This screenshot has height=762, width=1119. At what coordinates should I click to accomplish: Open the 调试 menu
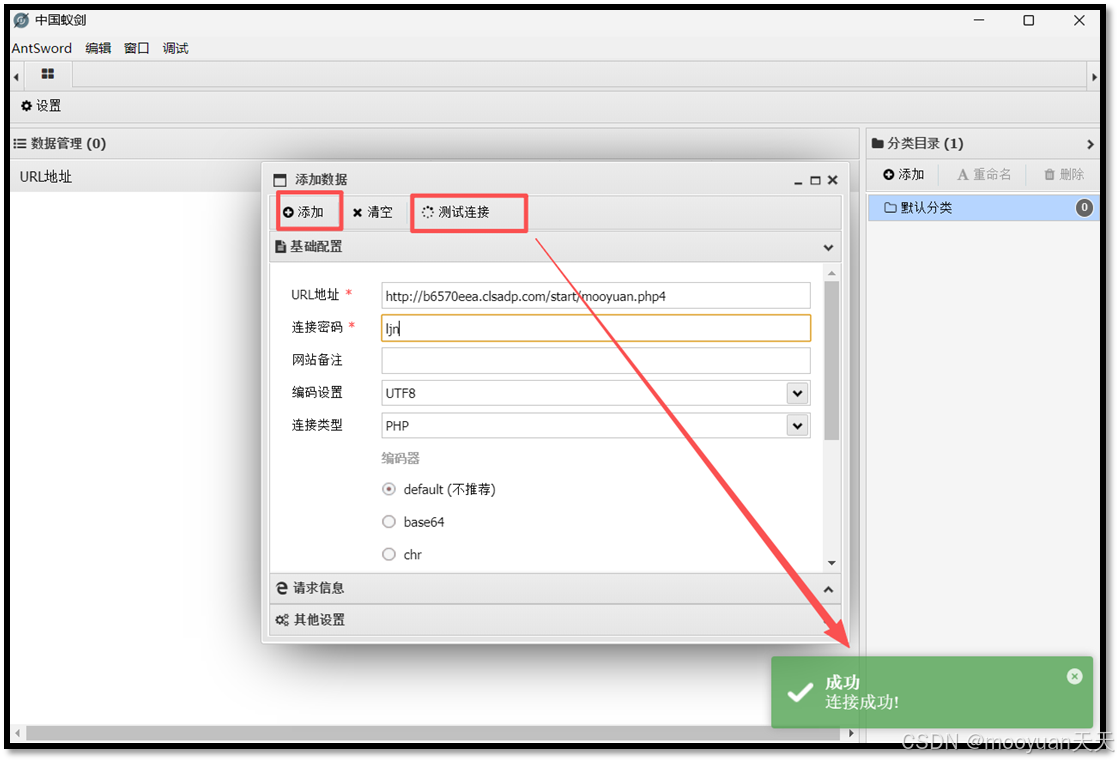click(175, 49)
